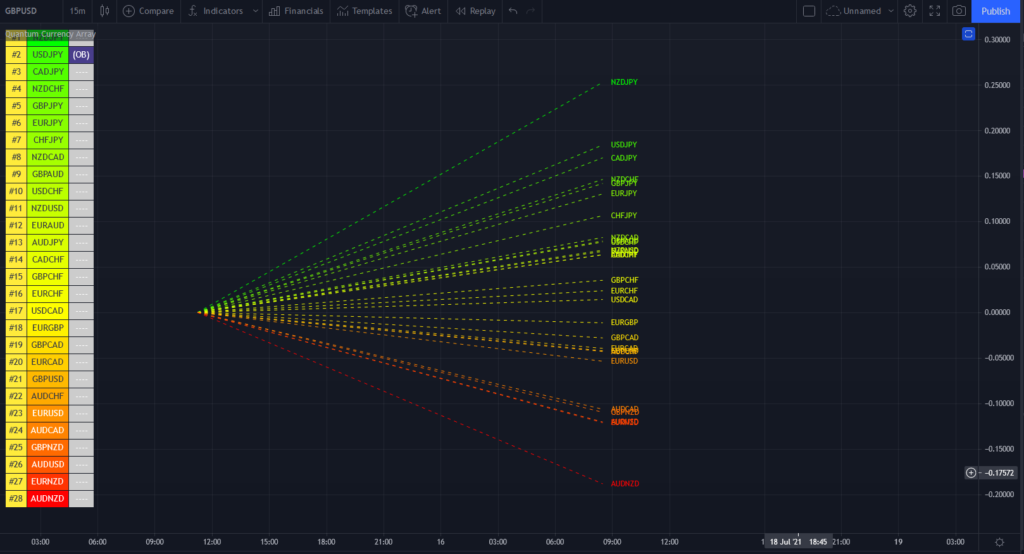Click the 0.00000 level on price scale

997,312
